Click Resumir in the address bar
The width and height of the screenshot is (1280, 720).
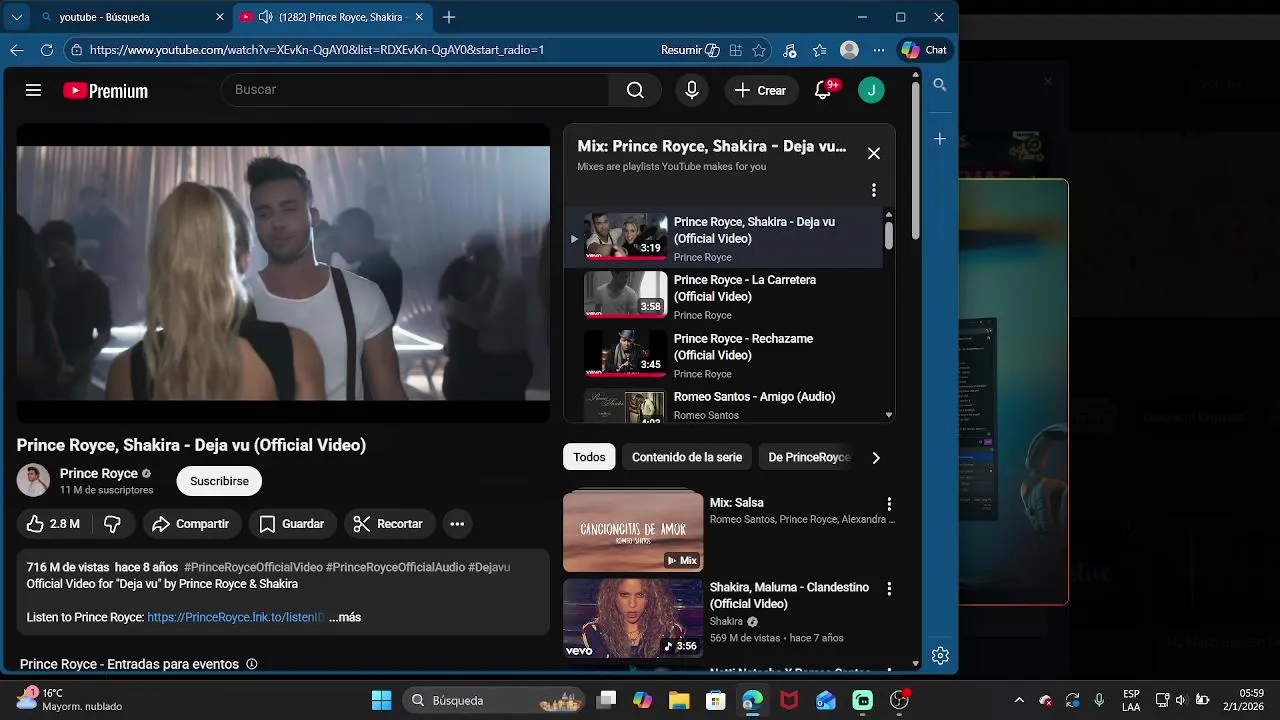(690, 50)
